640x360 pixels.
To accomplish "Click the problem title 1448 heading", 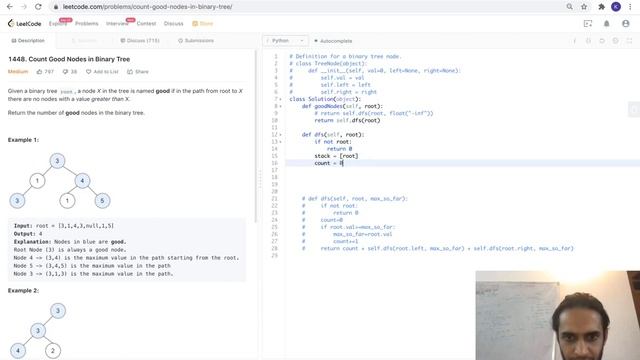I will (x=69, y=59).
